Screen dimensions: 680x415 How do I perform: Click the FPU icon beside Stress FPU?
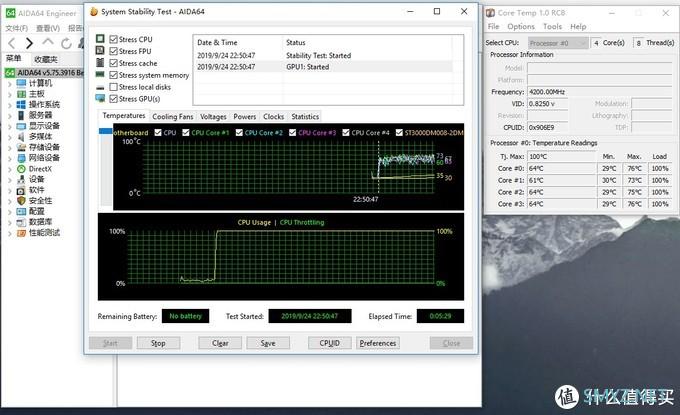coord(100,51)
